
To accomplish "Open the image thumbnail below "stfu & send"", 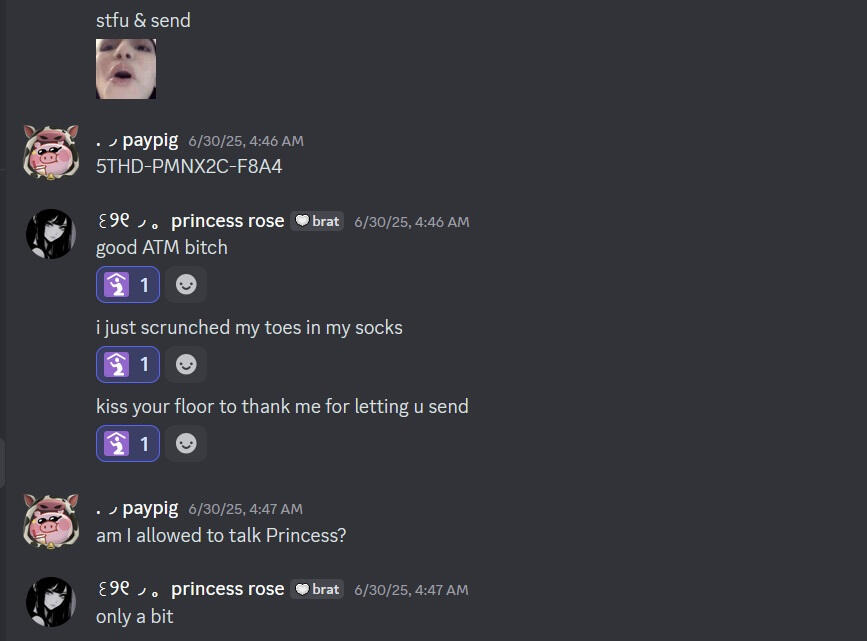I will click(x=126, y=69).
